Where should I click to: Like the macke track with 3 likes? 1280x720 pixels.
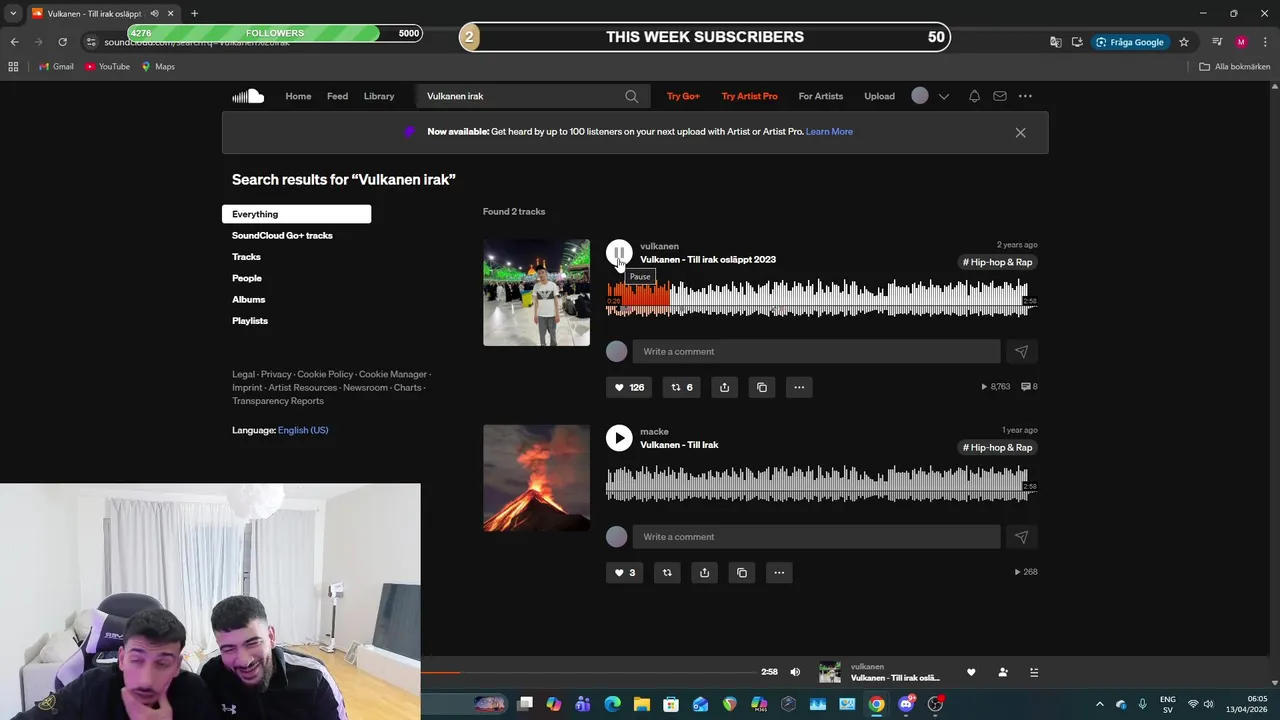click(625, 573)
